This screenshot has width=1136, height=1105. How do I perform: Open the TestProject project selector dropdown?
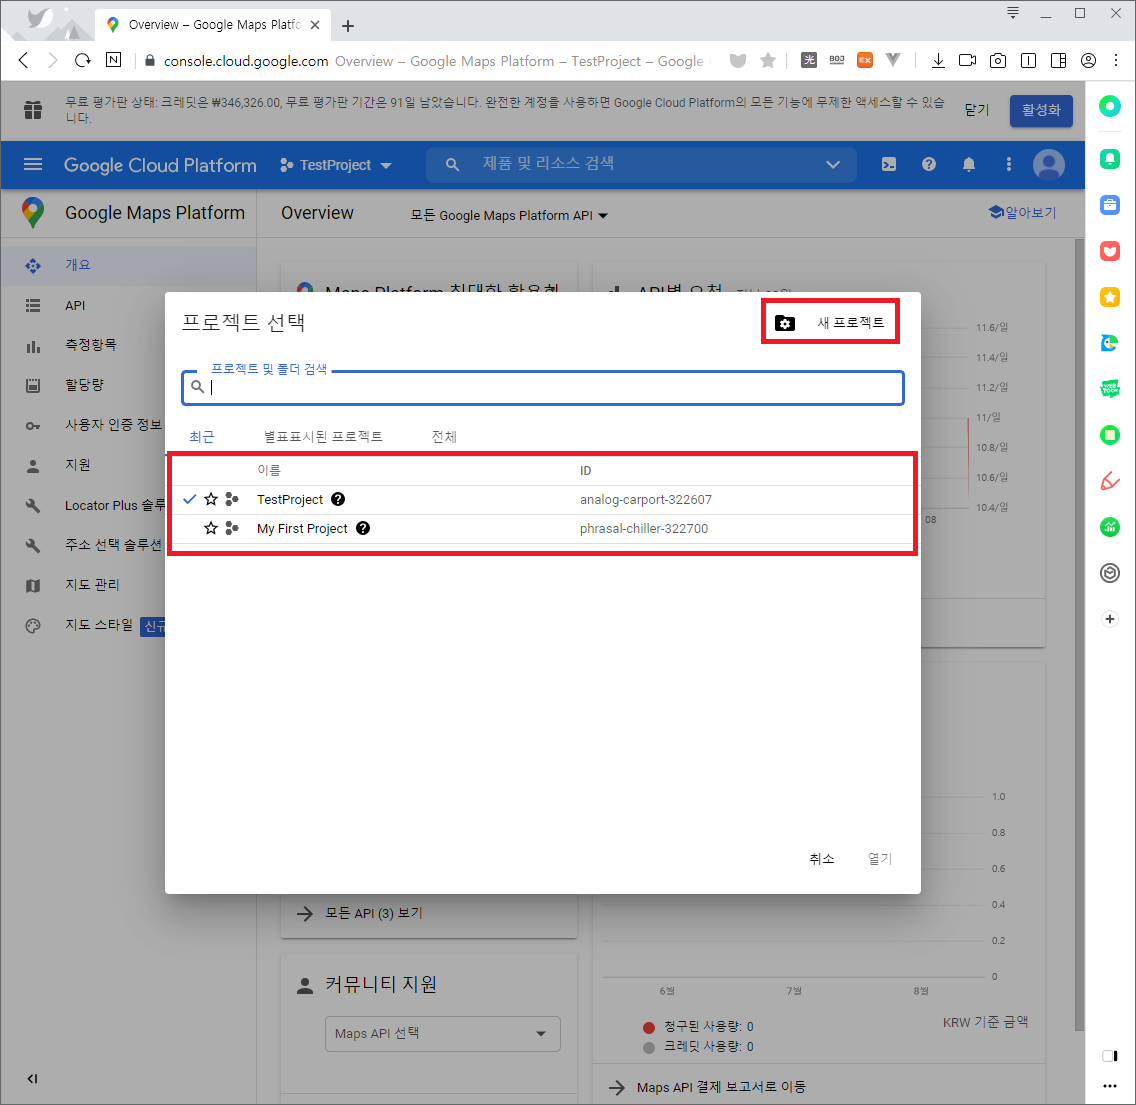[x=335, y=165]
